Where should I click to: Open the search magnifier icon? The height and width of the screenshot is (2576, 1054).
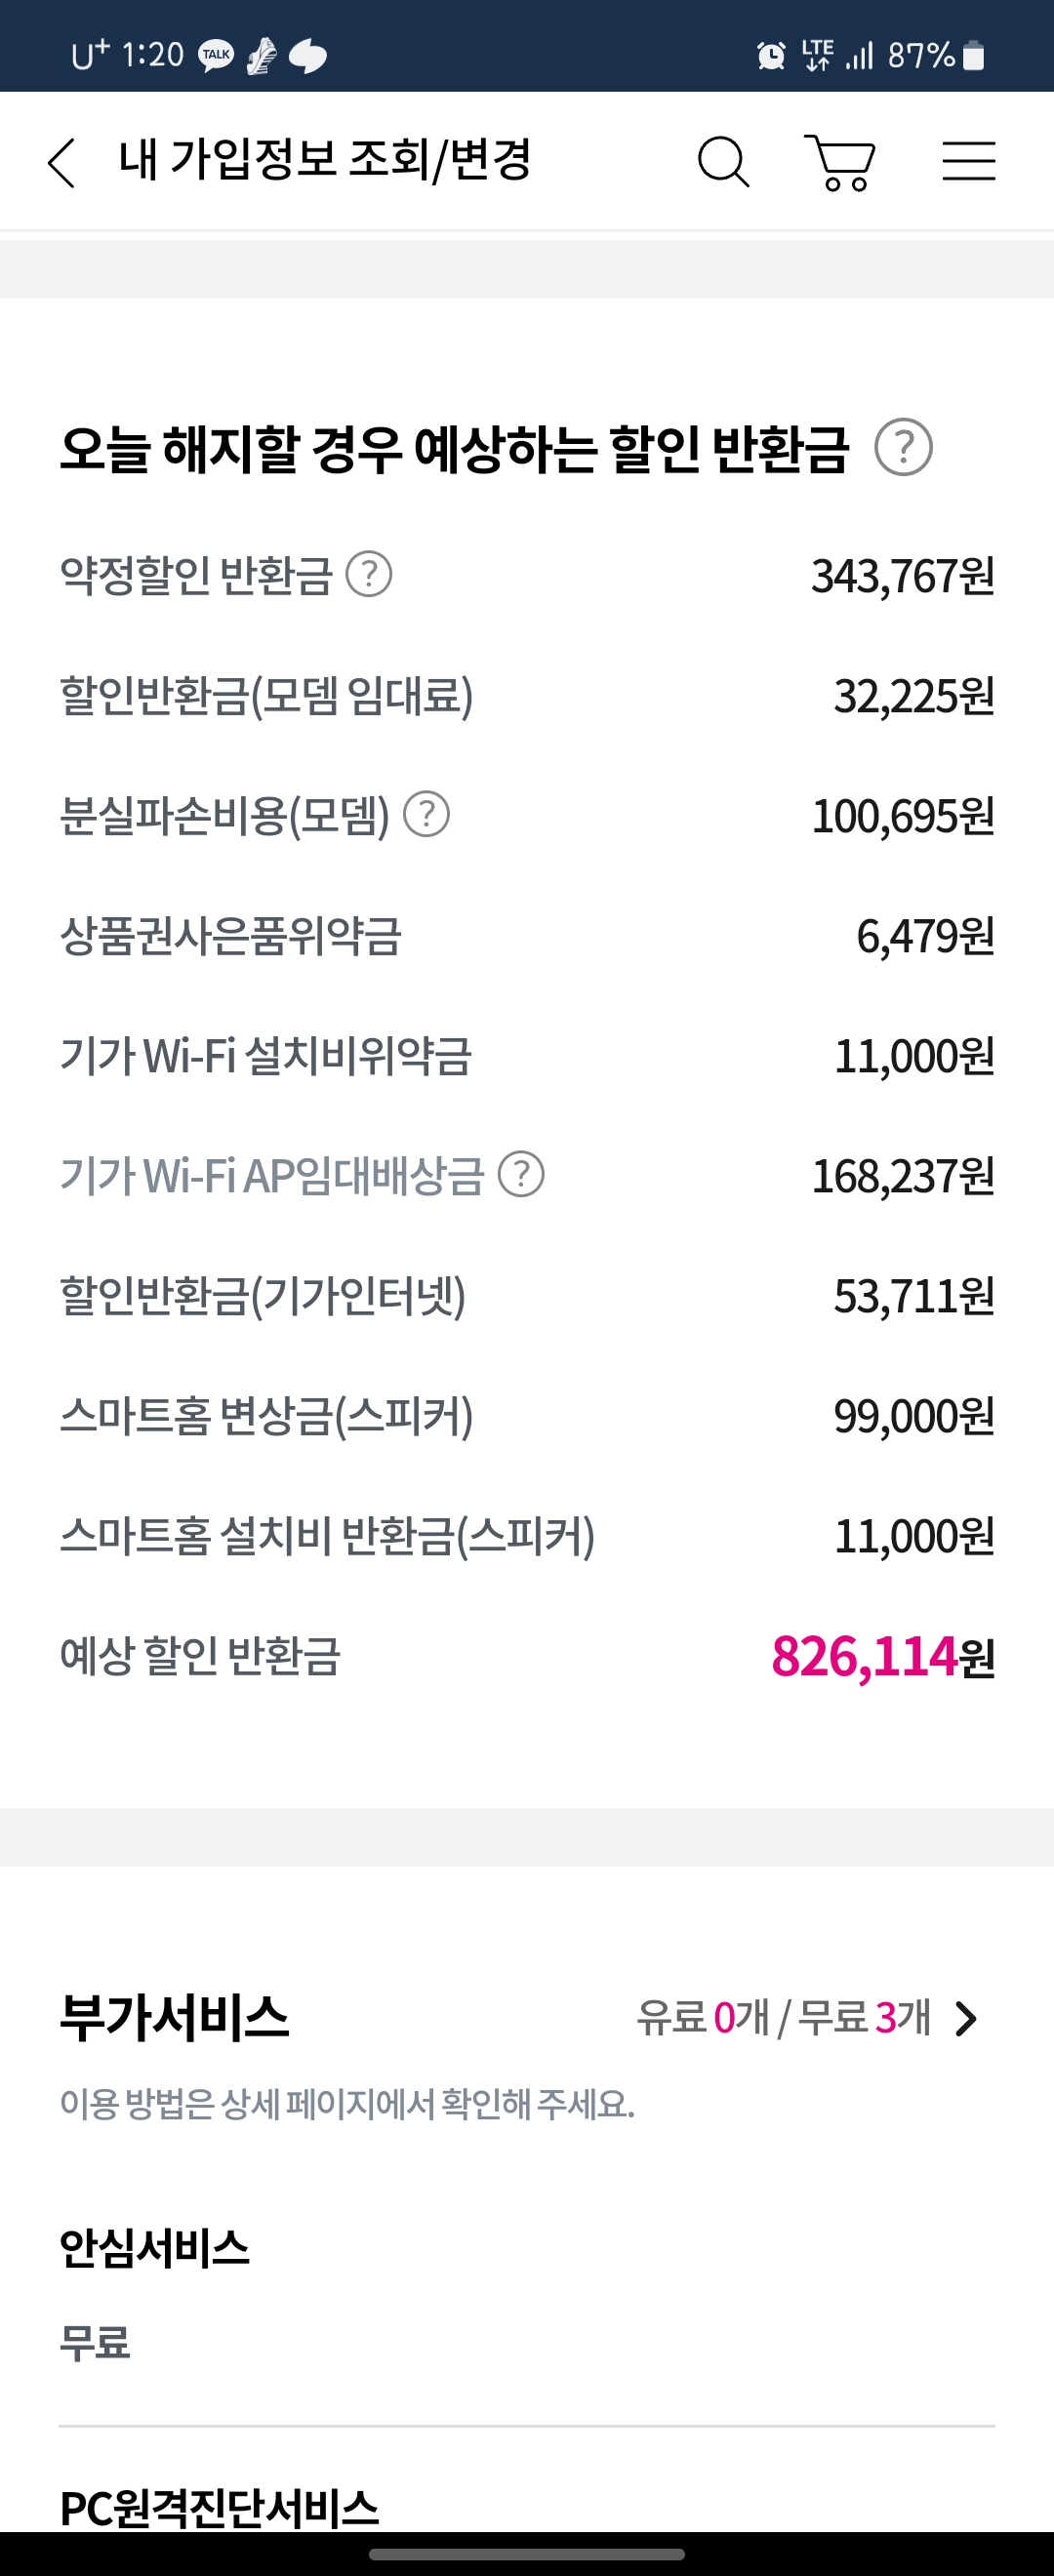click(x=723, y=162)
